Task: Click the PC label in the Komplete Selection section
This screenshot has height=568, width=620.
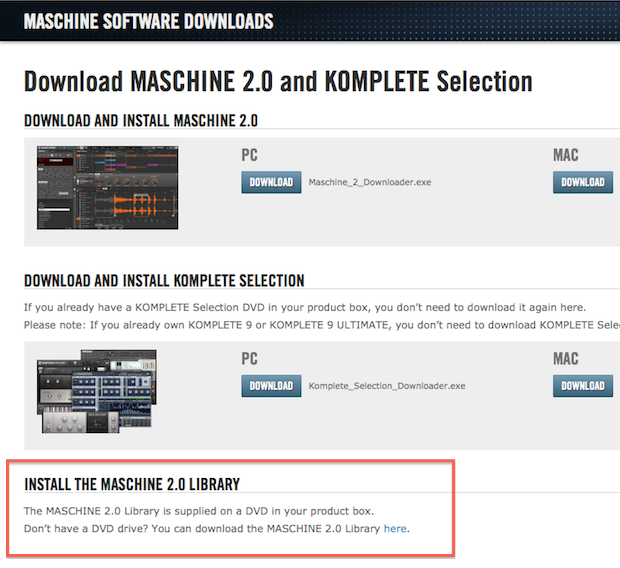Action: coord(249,359)
